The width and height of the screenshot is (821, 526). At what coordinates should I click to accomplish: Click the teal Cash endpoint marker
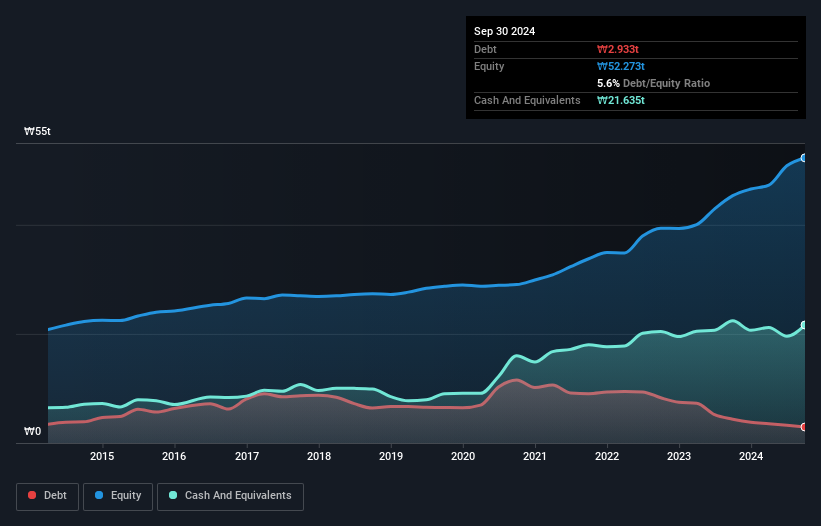tap(804, 325)
